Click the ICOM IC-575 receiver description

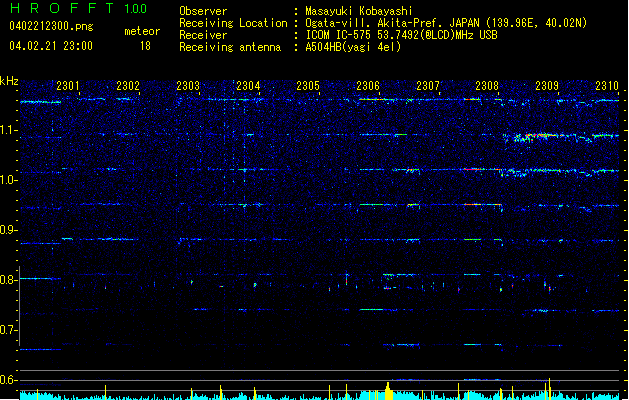pyautogui.click(x=402, y=35)
